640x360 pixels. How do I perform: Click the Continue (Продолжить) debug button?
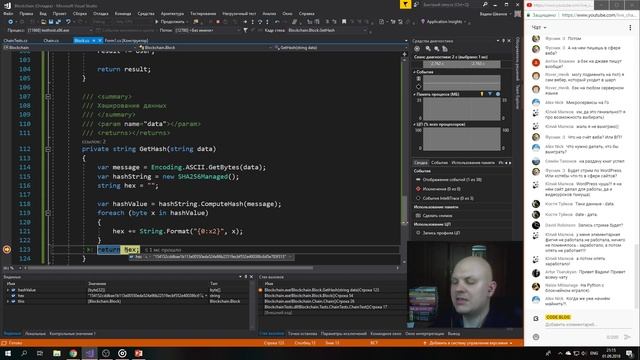click(x=169, y=22)
